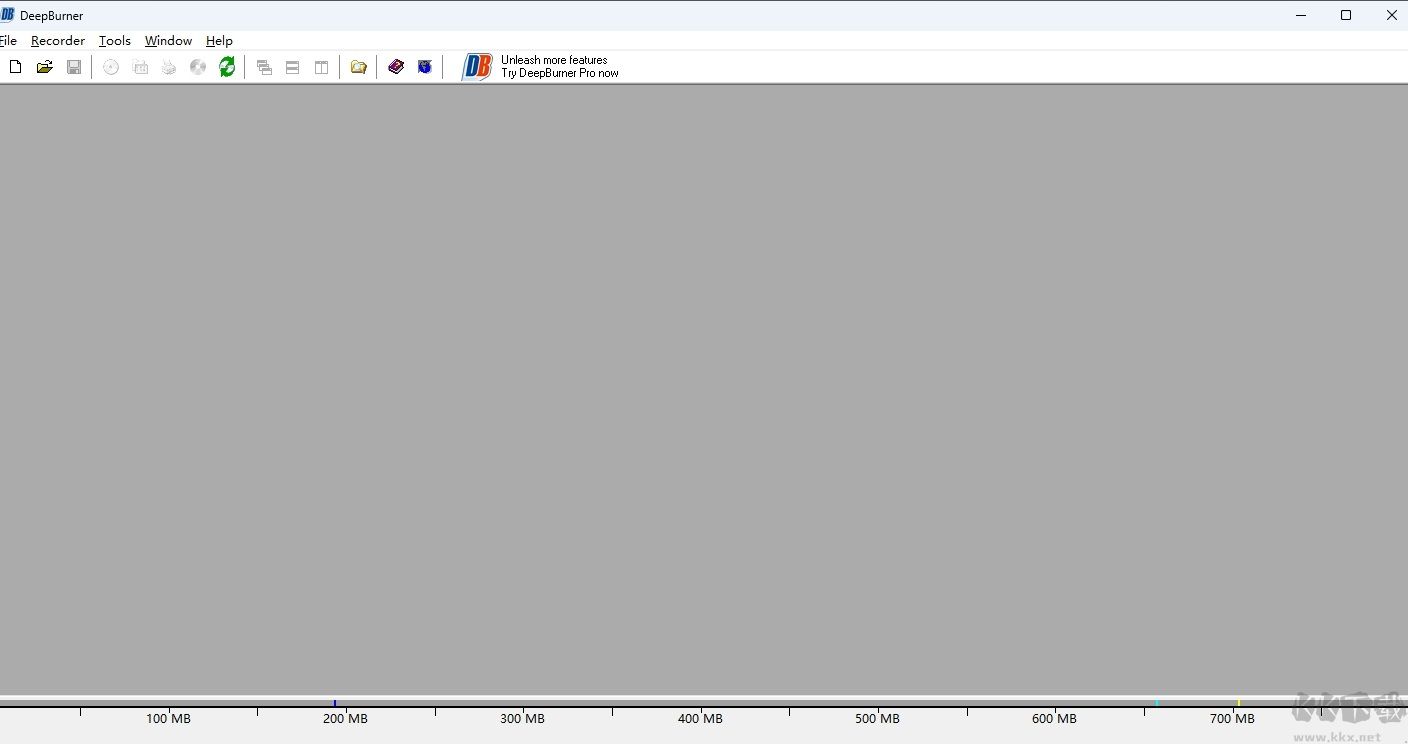Click the Unleash more features text
The width and height of the screenshot is (1408, 744).
tap(554, 60)
